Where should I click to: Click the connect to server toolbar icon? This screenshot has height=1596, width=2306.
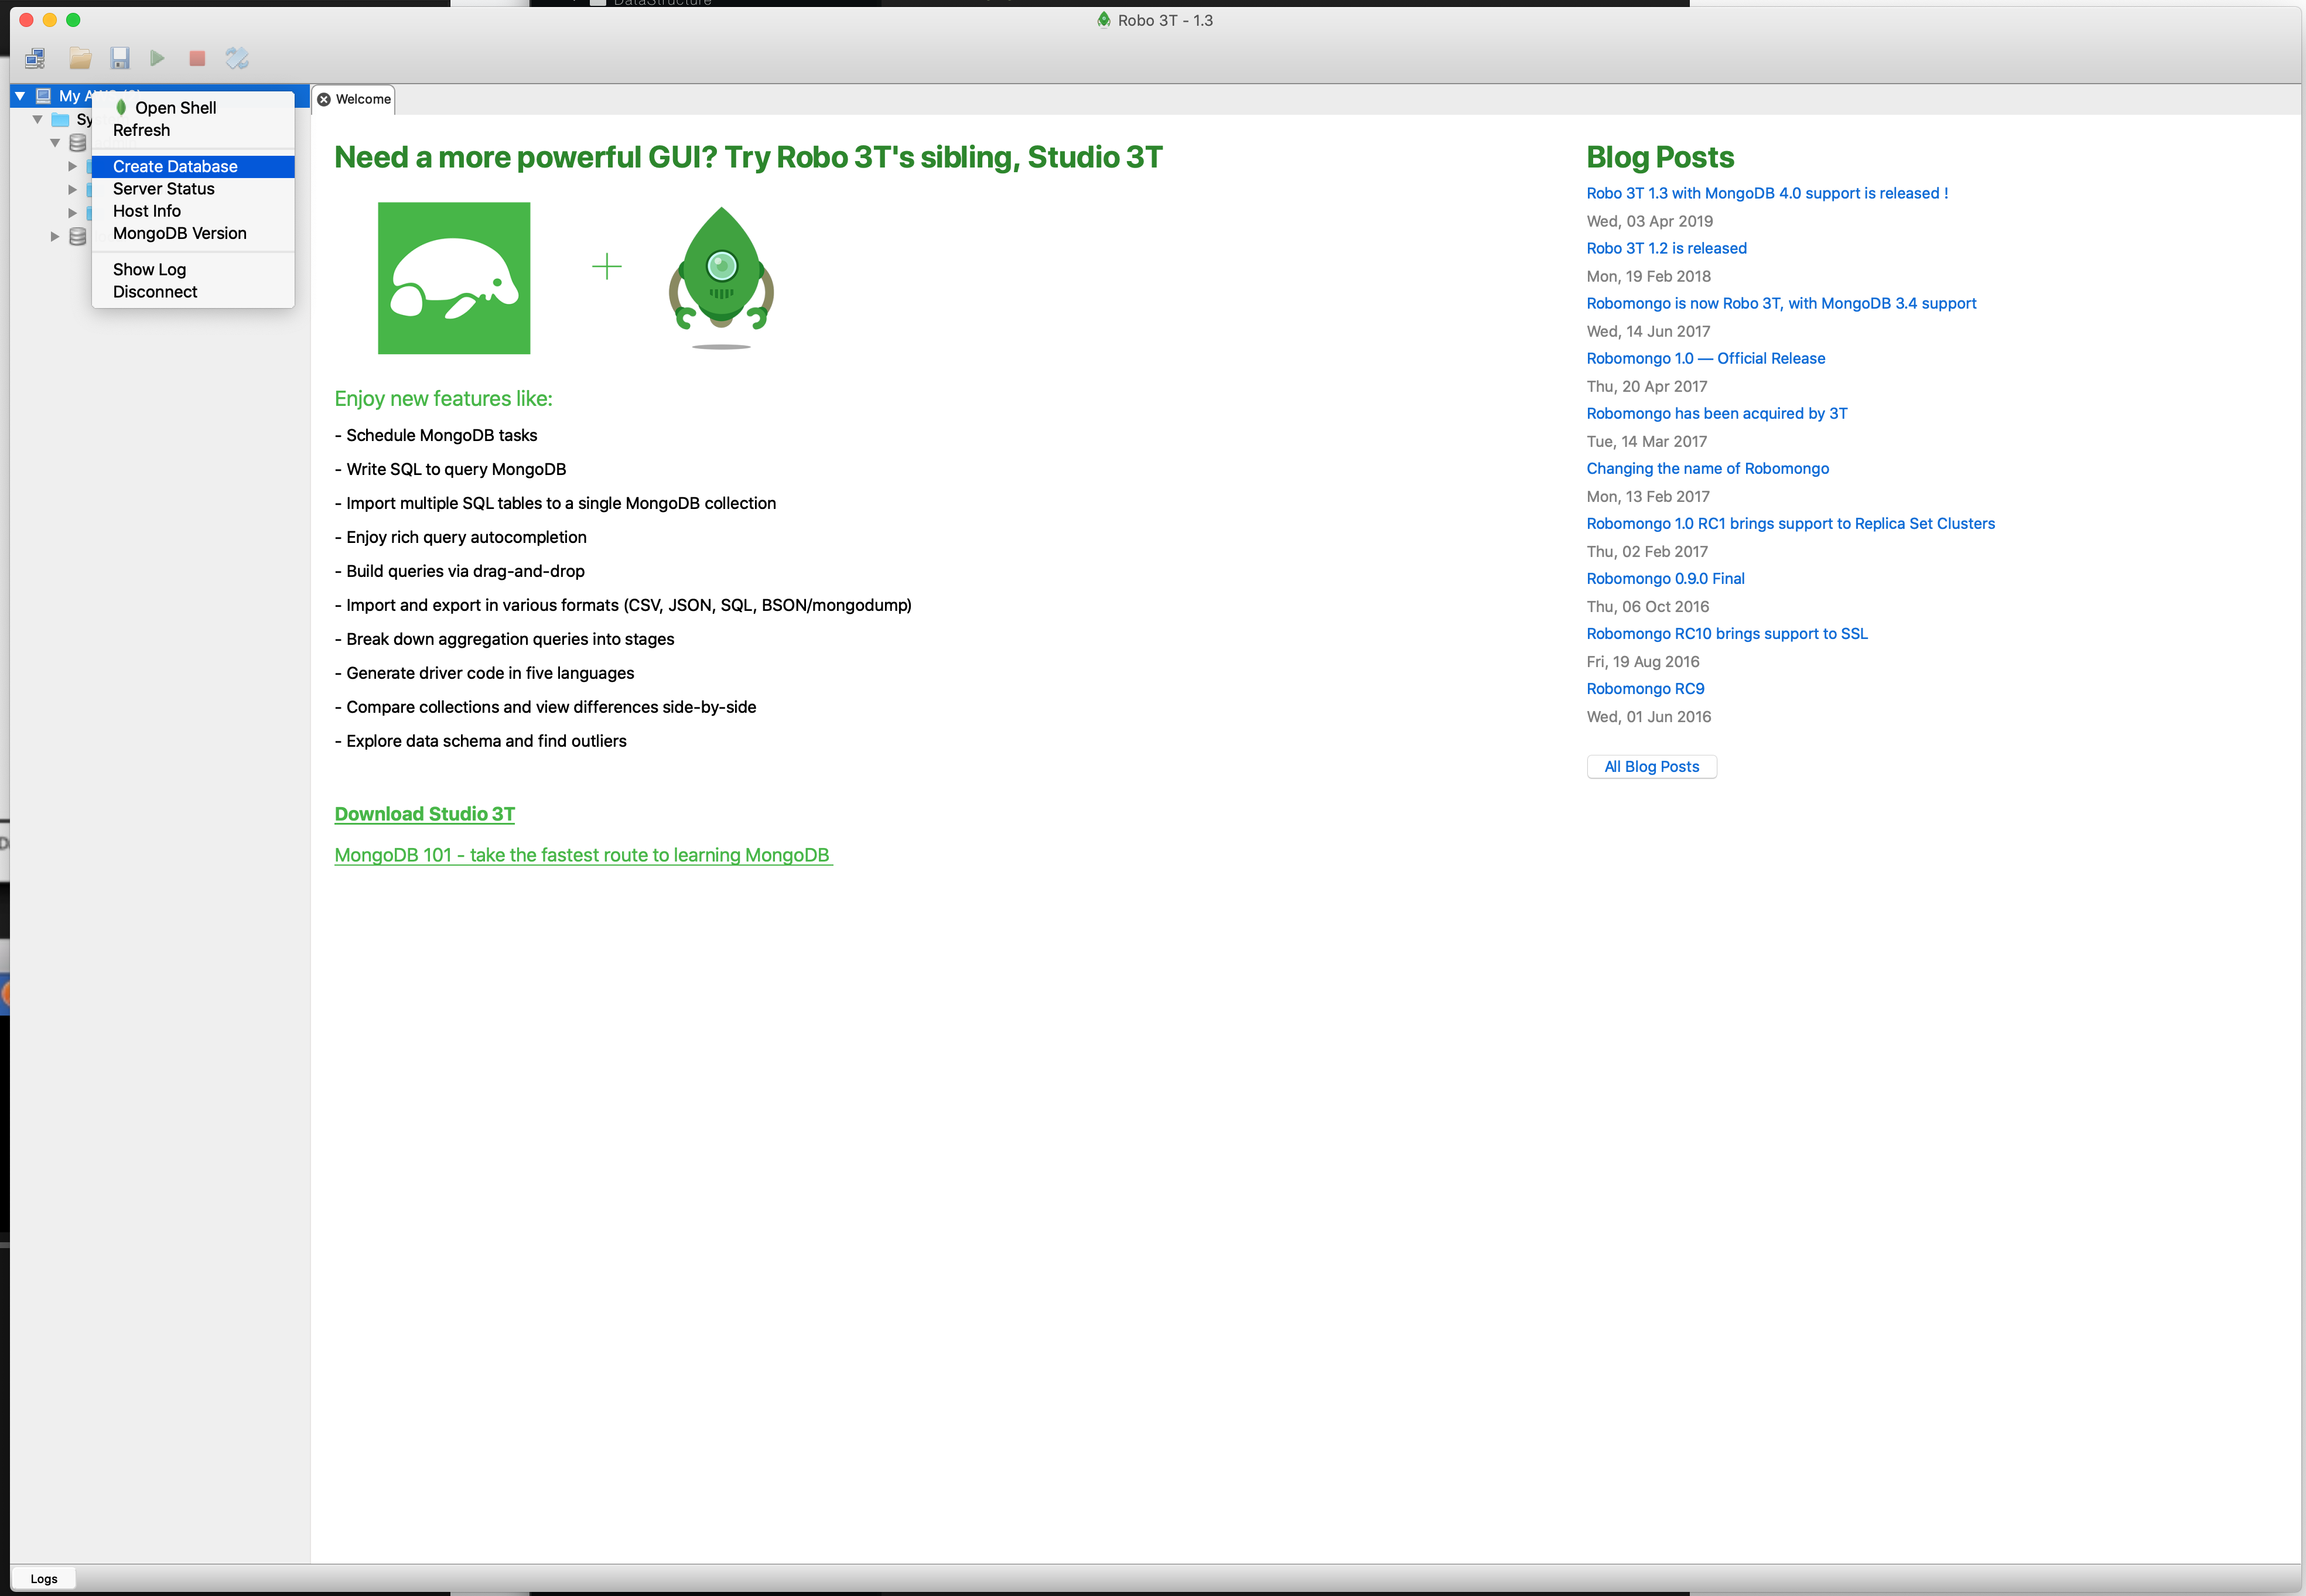tap(35, 58)
